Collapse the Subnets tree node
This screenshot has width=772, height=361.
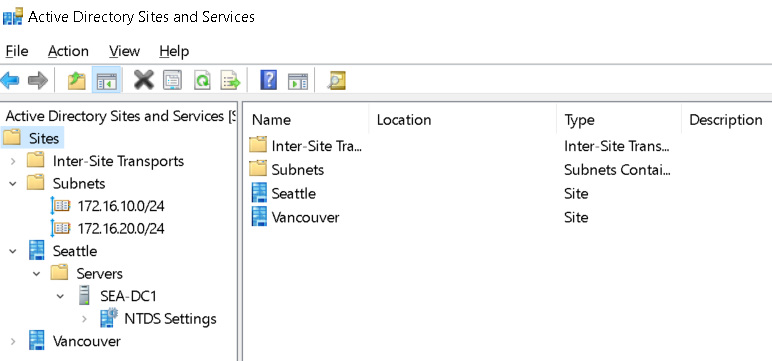13,184
